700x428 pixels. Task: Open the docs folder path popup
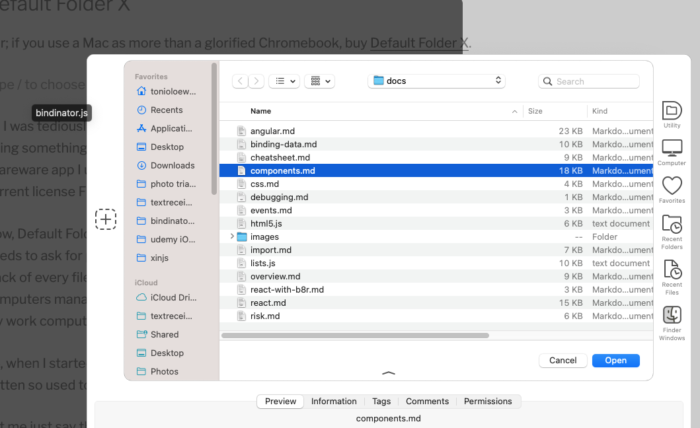tap(437, 81)
